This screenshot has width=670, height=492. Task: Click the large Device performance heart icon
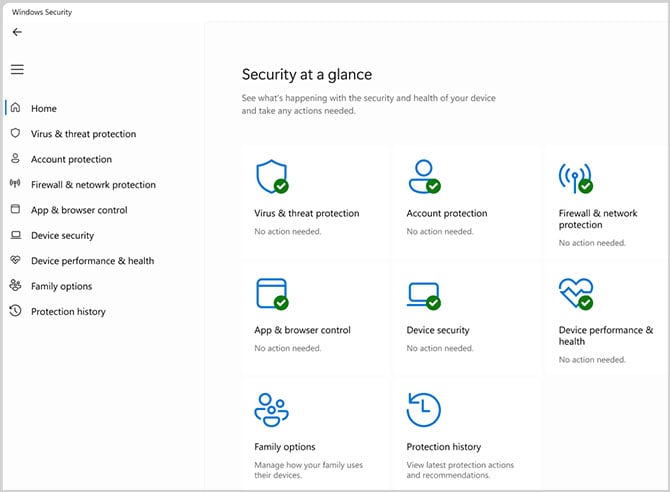point(576,294)
